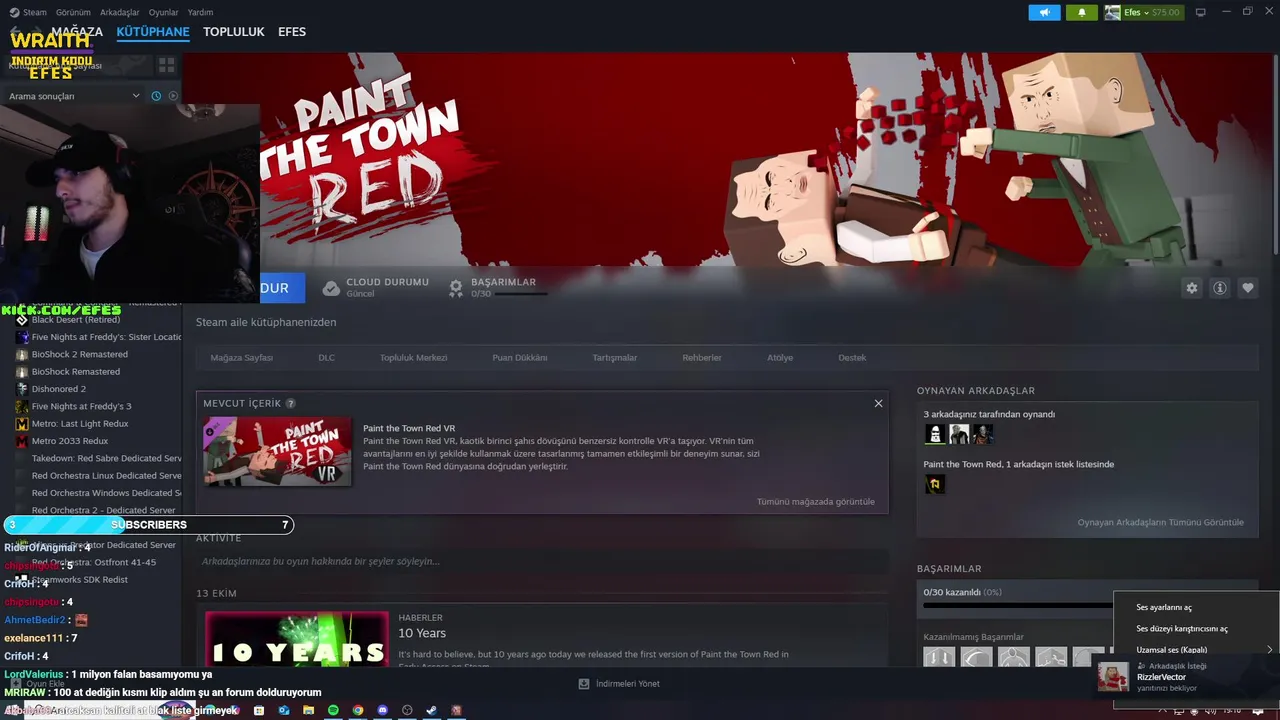The image size is (1280, 720).
Task: Open the Oyunlar menu
Action: coord(163,12)
